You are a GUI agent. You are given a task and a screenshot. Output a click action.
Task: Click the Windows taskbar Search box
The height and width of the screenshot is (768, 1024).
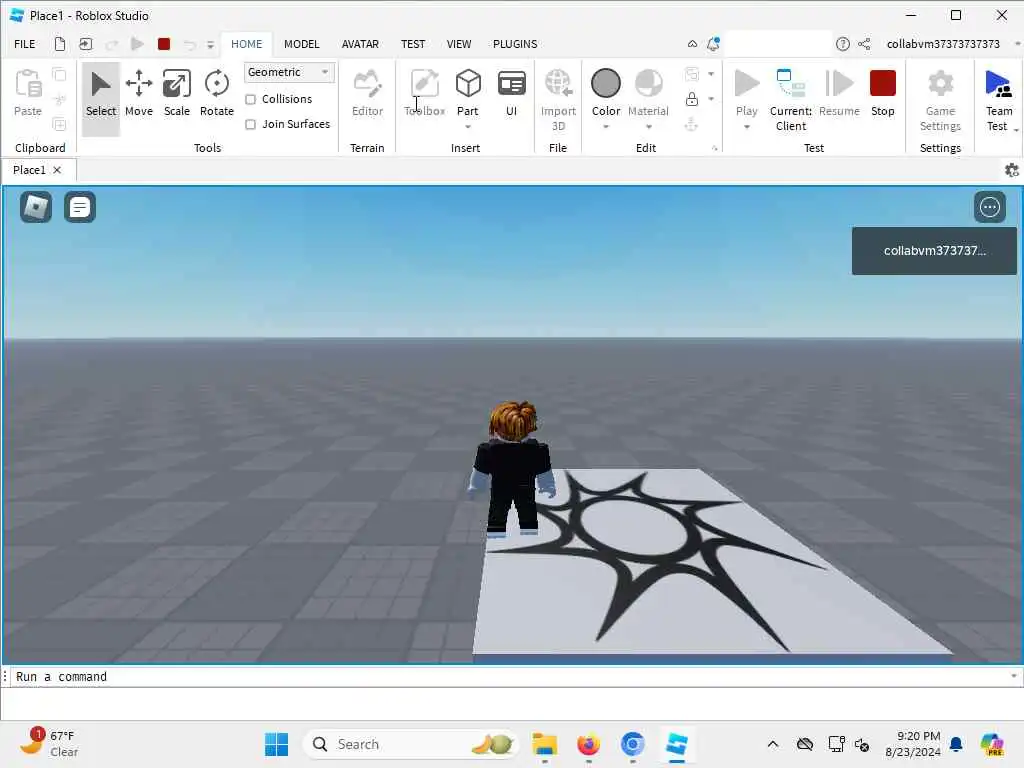tap(410, 744)
